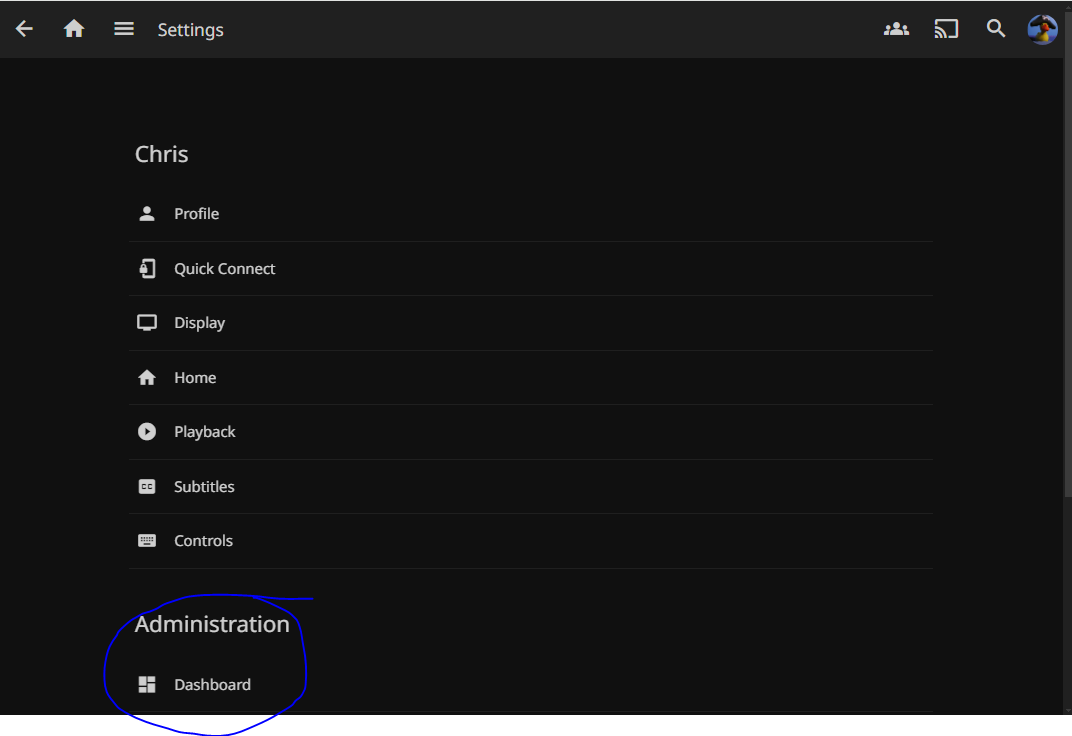Screen dimensions: 1072x736
Task: Open the Profile settings entry
Action: point(196,214)
